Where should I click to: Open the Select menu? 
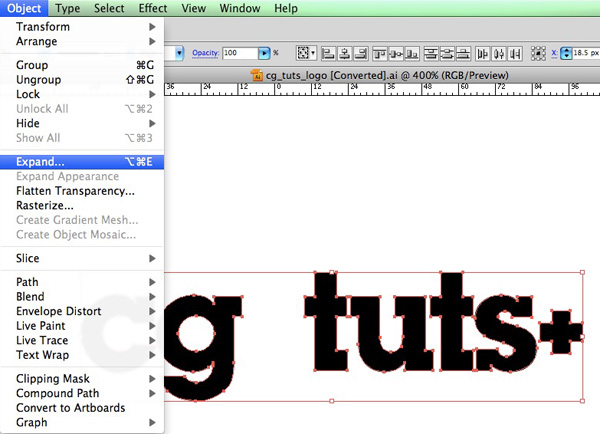(x=109, y=8)
